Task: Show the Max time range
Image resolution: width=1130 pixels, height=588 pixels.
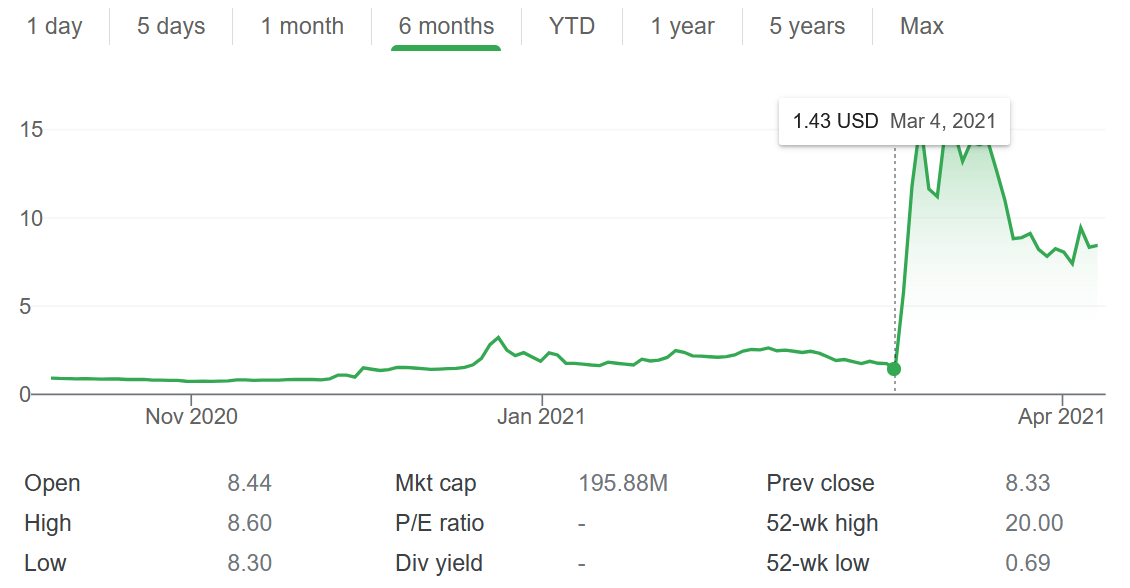Action: coord(921,26)
